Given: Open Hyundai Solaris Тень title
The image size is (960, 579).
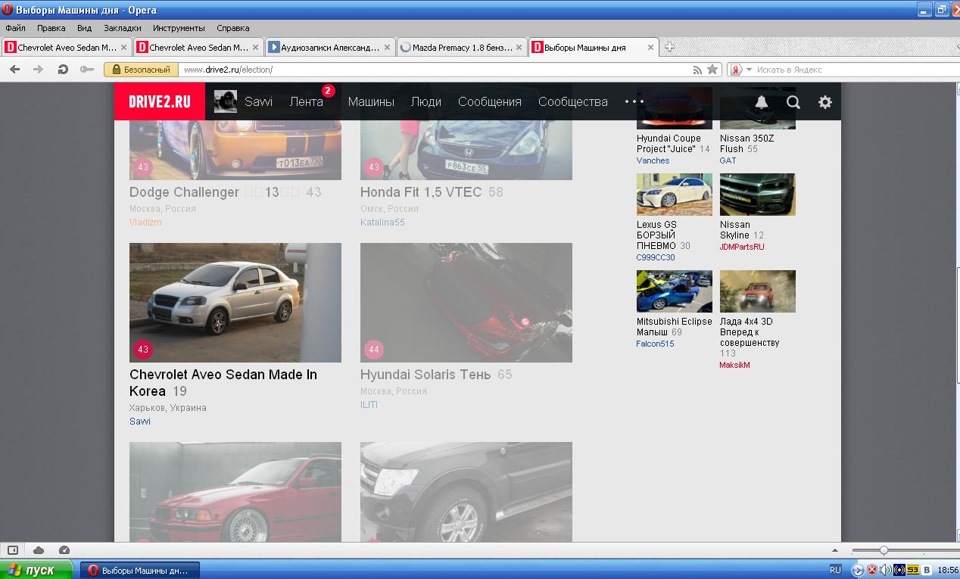Looking at the screenshot, I should point(425,375).
